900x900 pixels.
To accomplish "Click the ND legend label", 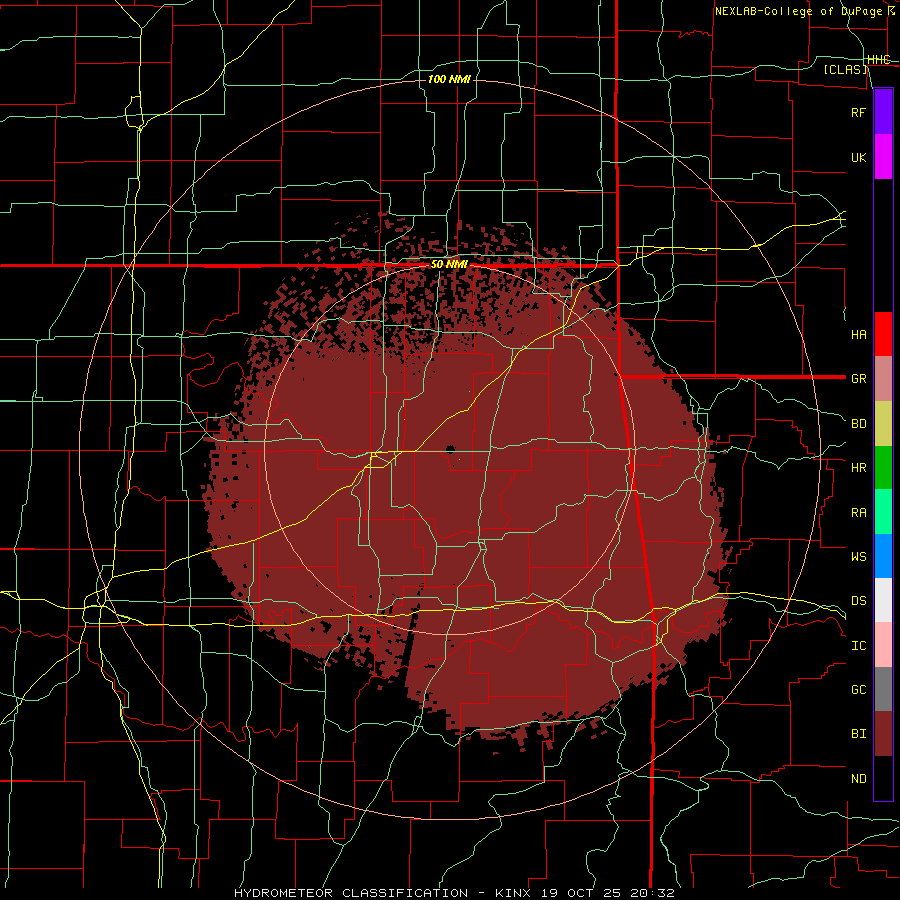I will click(x=858, y=779).
